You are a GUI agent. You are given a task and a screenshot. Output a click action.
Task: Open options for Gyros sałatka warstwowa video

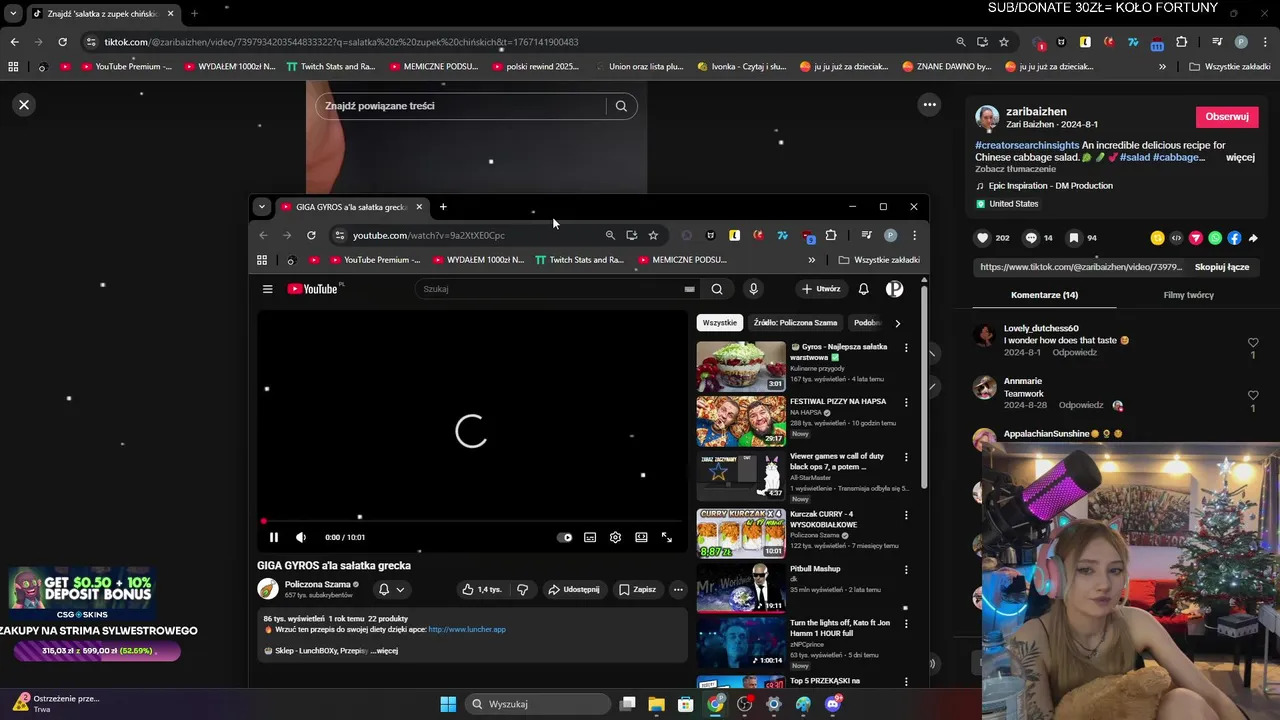pyautogui.click(x=906, y=348)
